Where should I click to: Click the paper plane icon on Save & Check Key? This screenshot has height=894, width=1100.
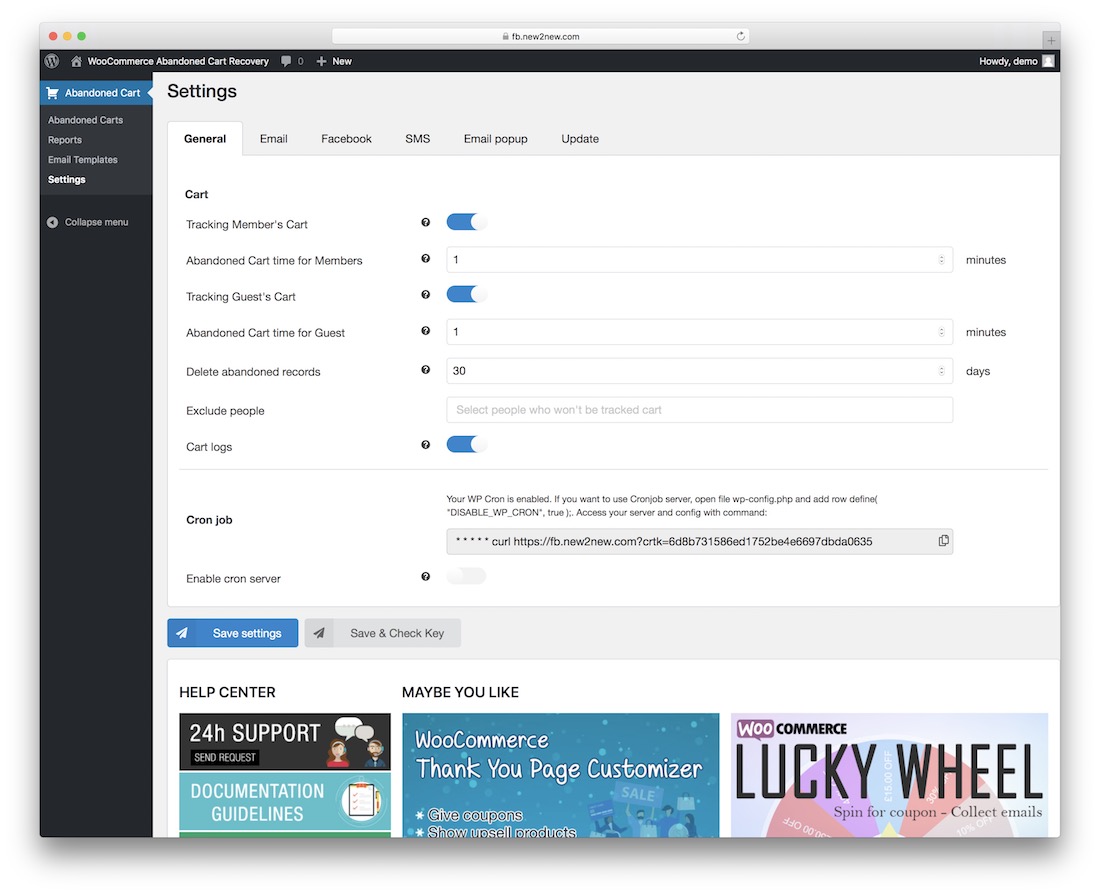click(319, 633)
